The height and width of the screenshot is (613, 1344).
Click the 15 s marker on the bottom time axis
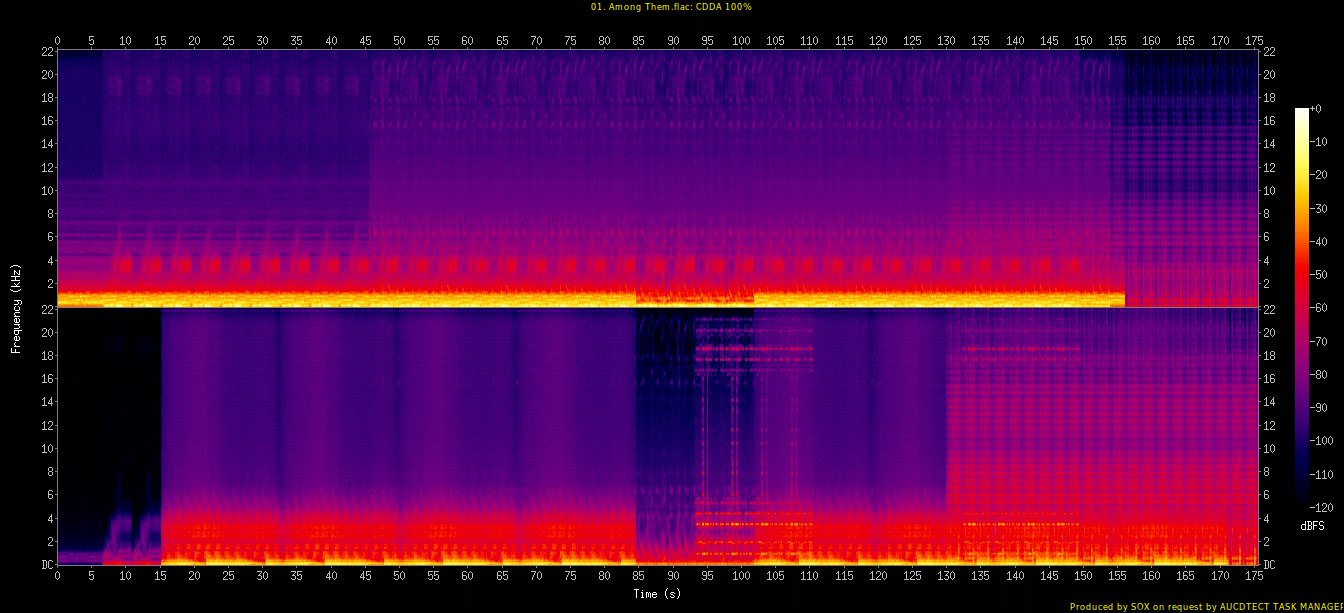[x=160, y=576]
